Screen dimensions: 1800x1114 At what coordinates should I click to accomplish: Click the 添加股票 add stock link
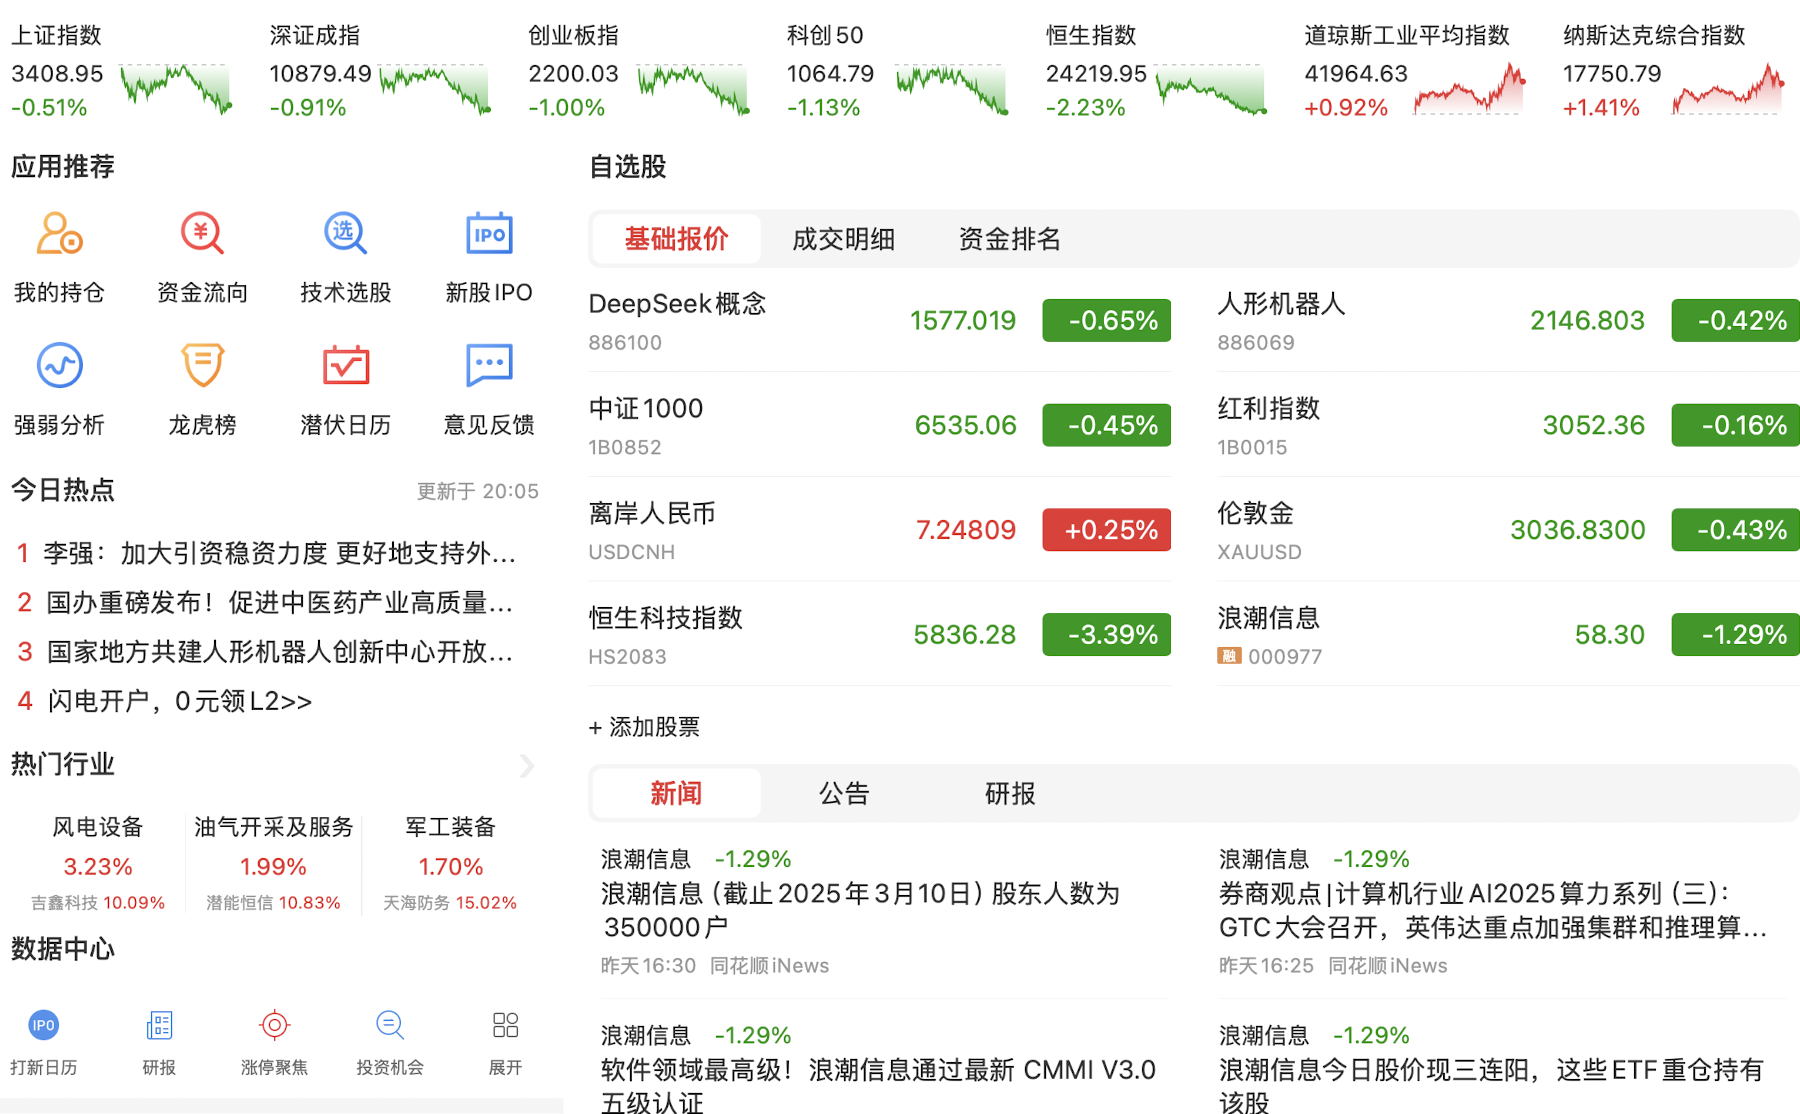click(644, 727)
